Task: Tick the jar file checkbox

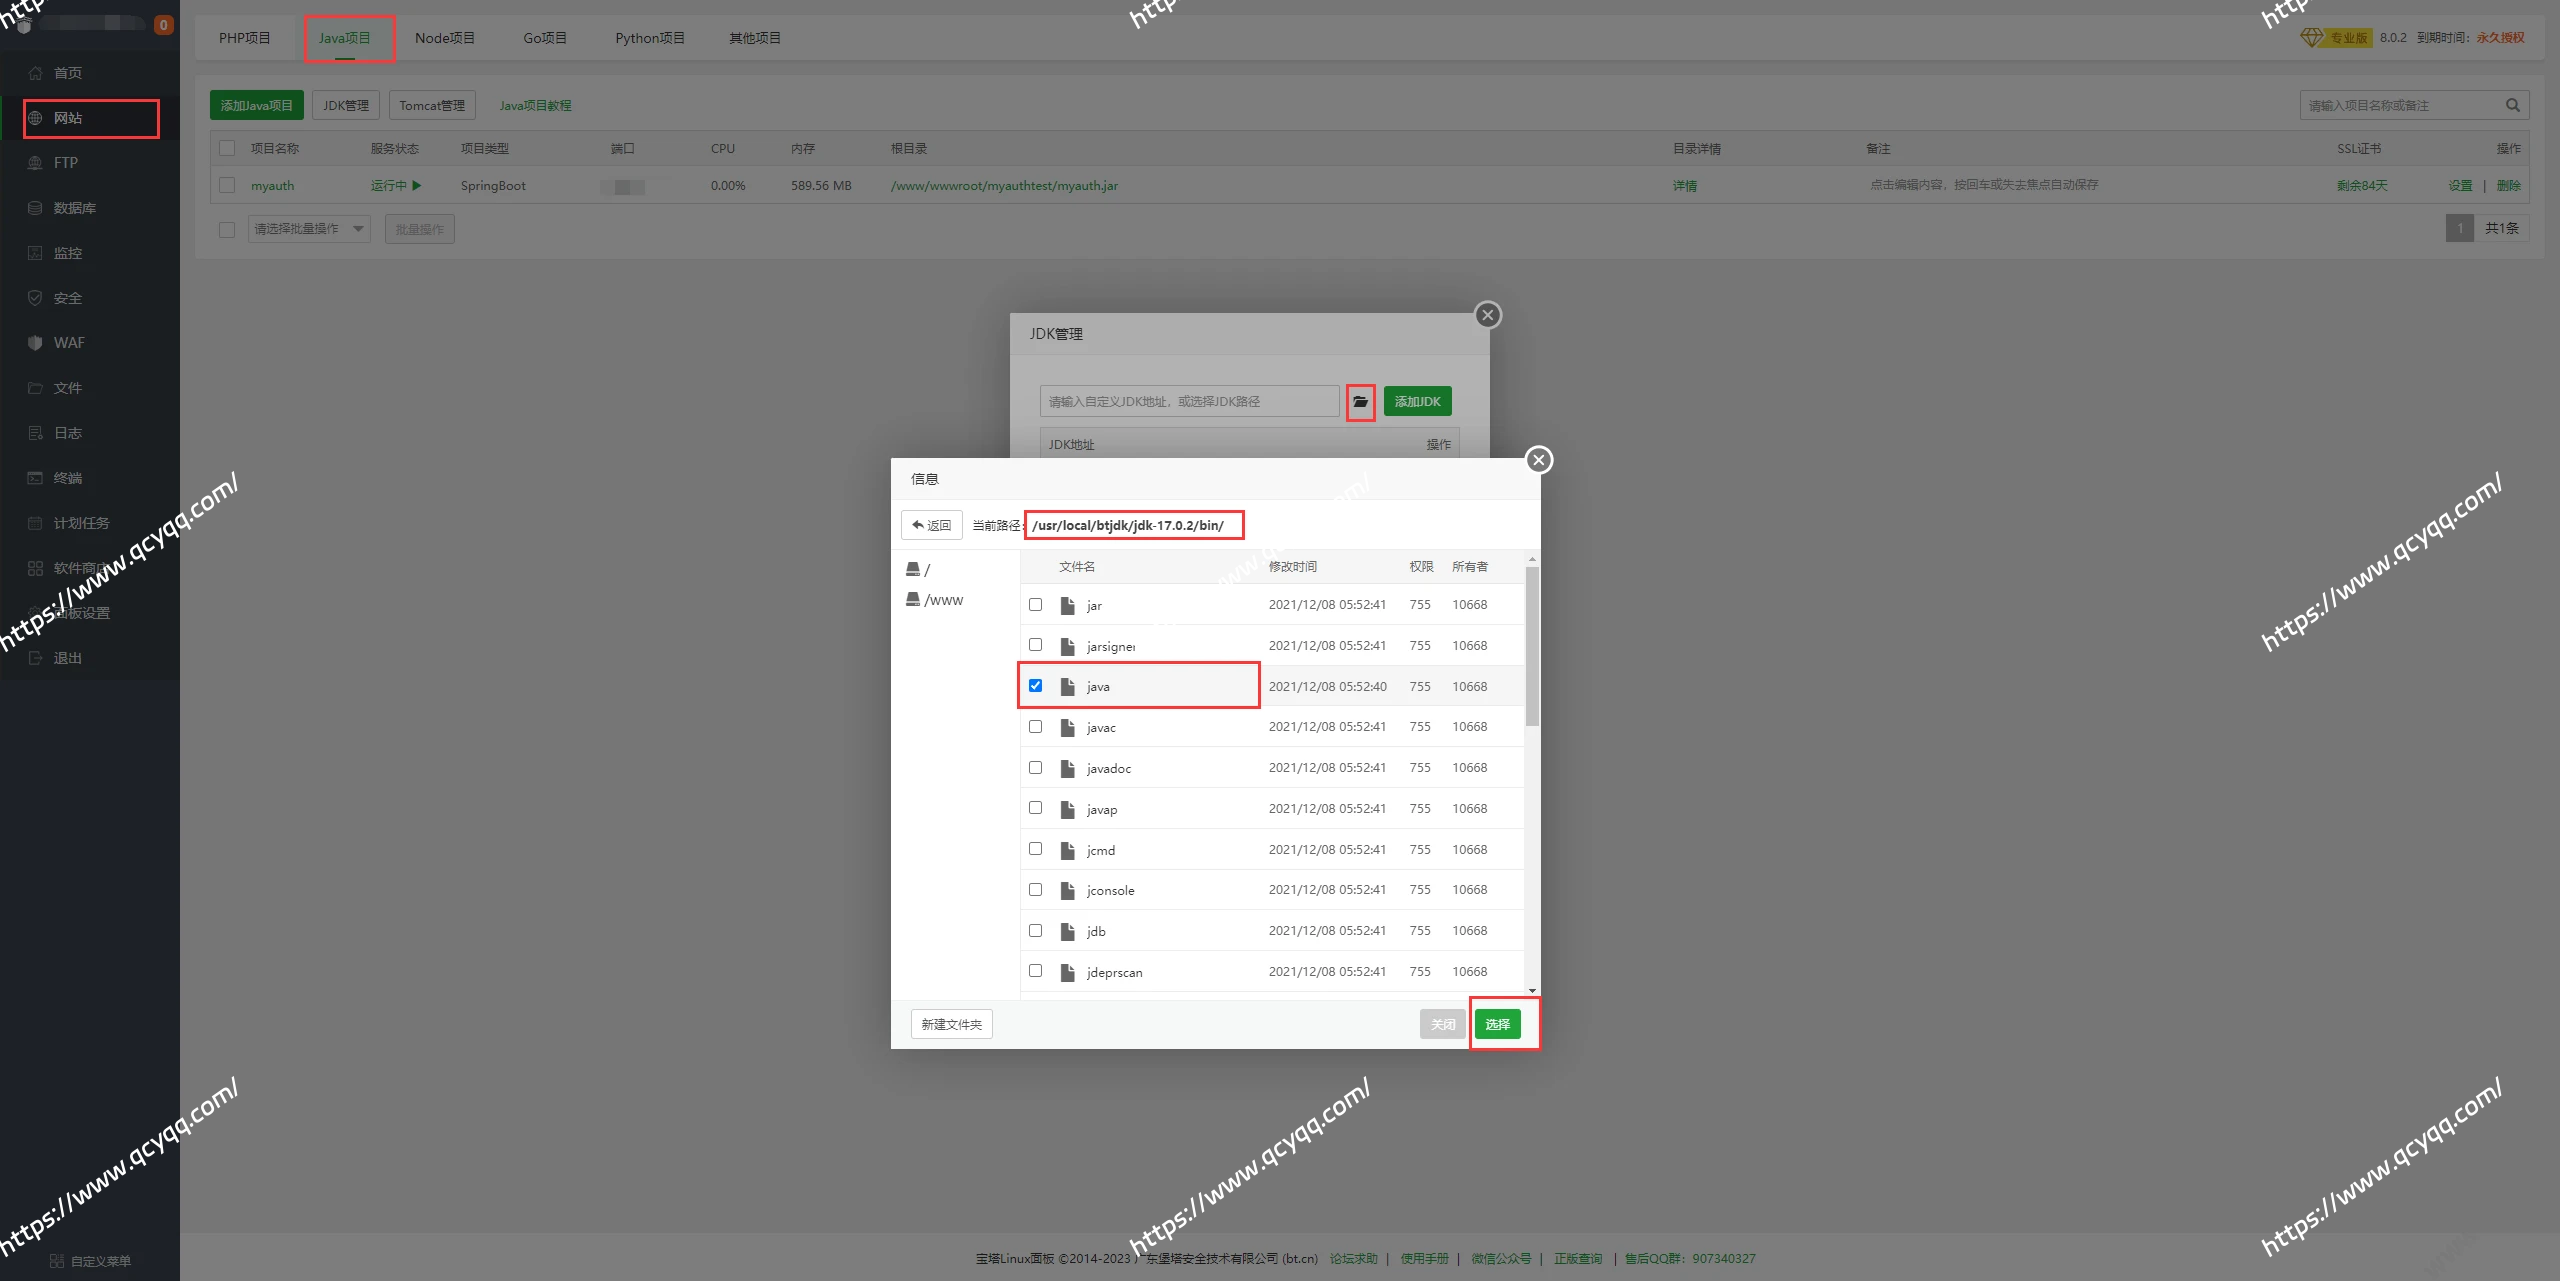Action: tap(1035, 605)
